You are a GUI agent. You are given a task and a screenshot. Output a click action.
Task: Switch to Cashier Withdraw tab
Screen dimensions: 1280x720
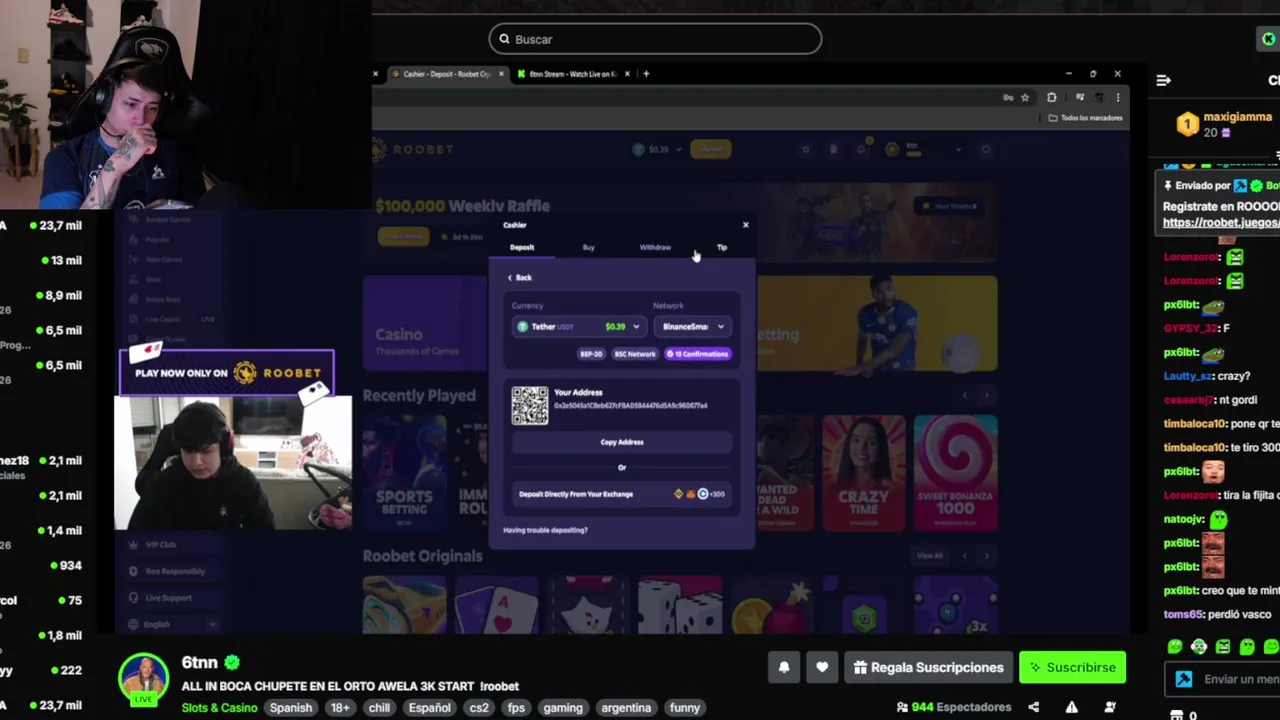(x=655, y=247)
